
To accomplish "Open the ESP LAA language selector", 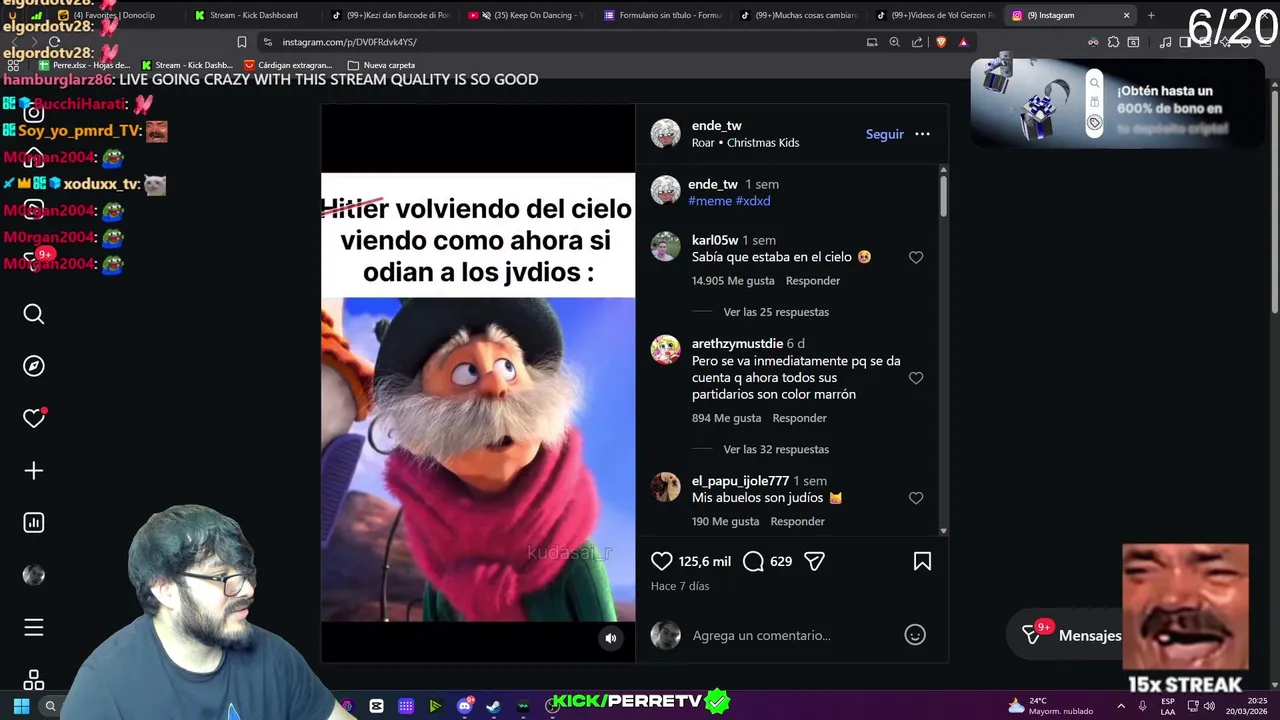I will coord(1168,706).
